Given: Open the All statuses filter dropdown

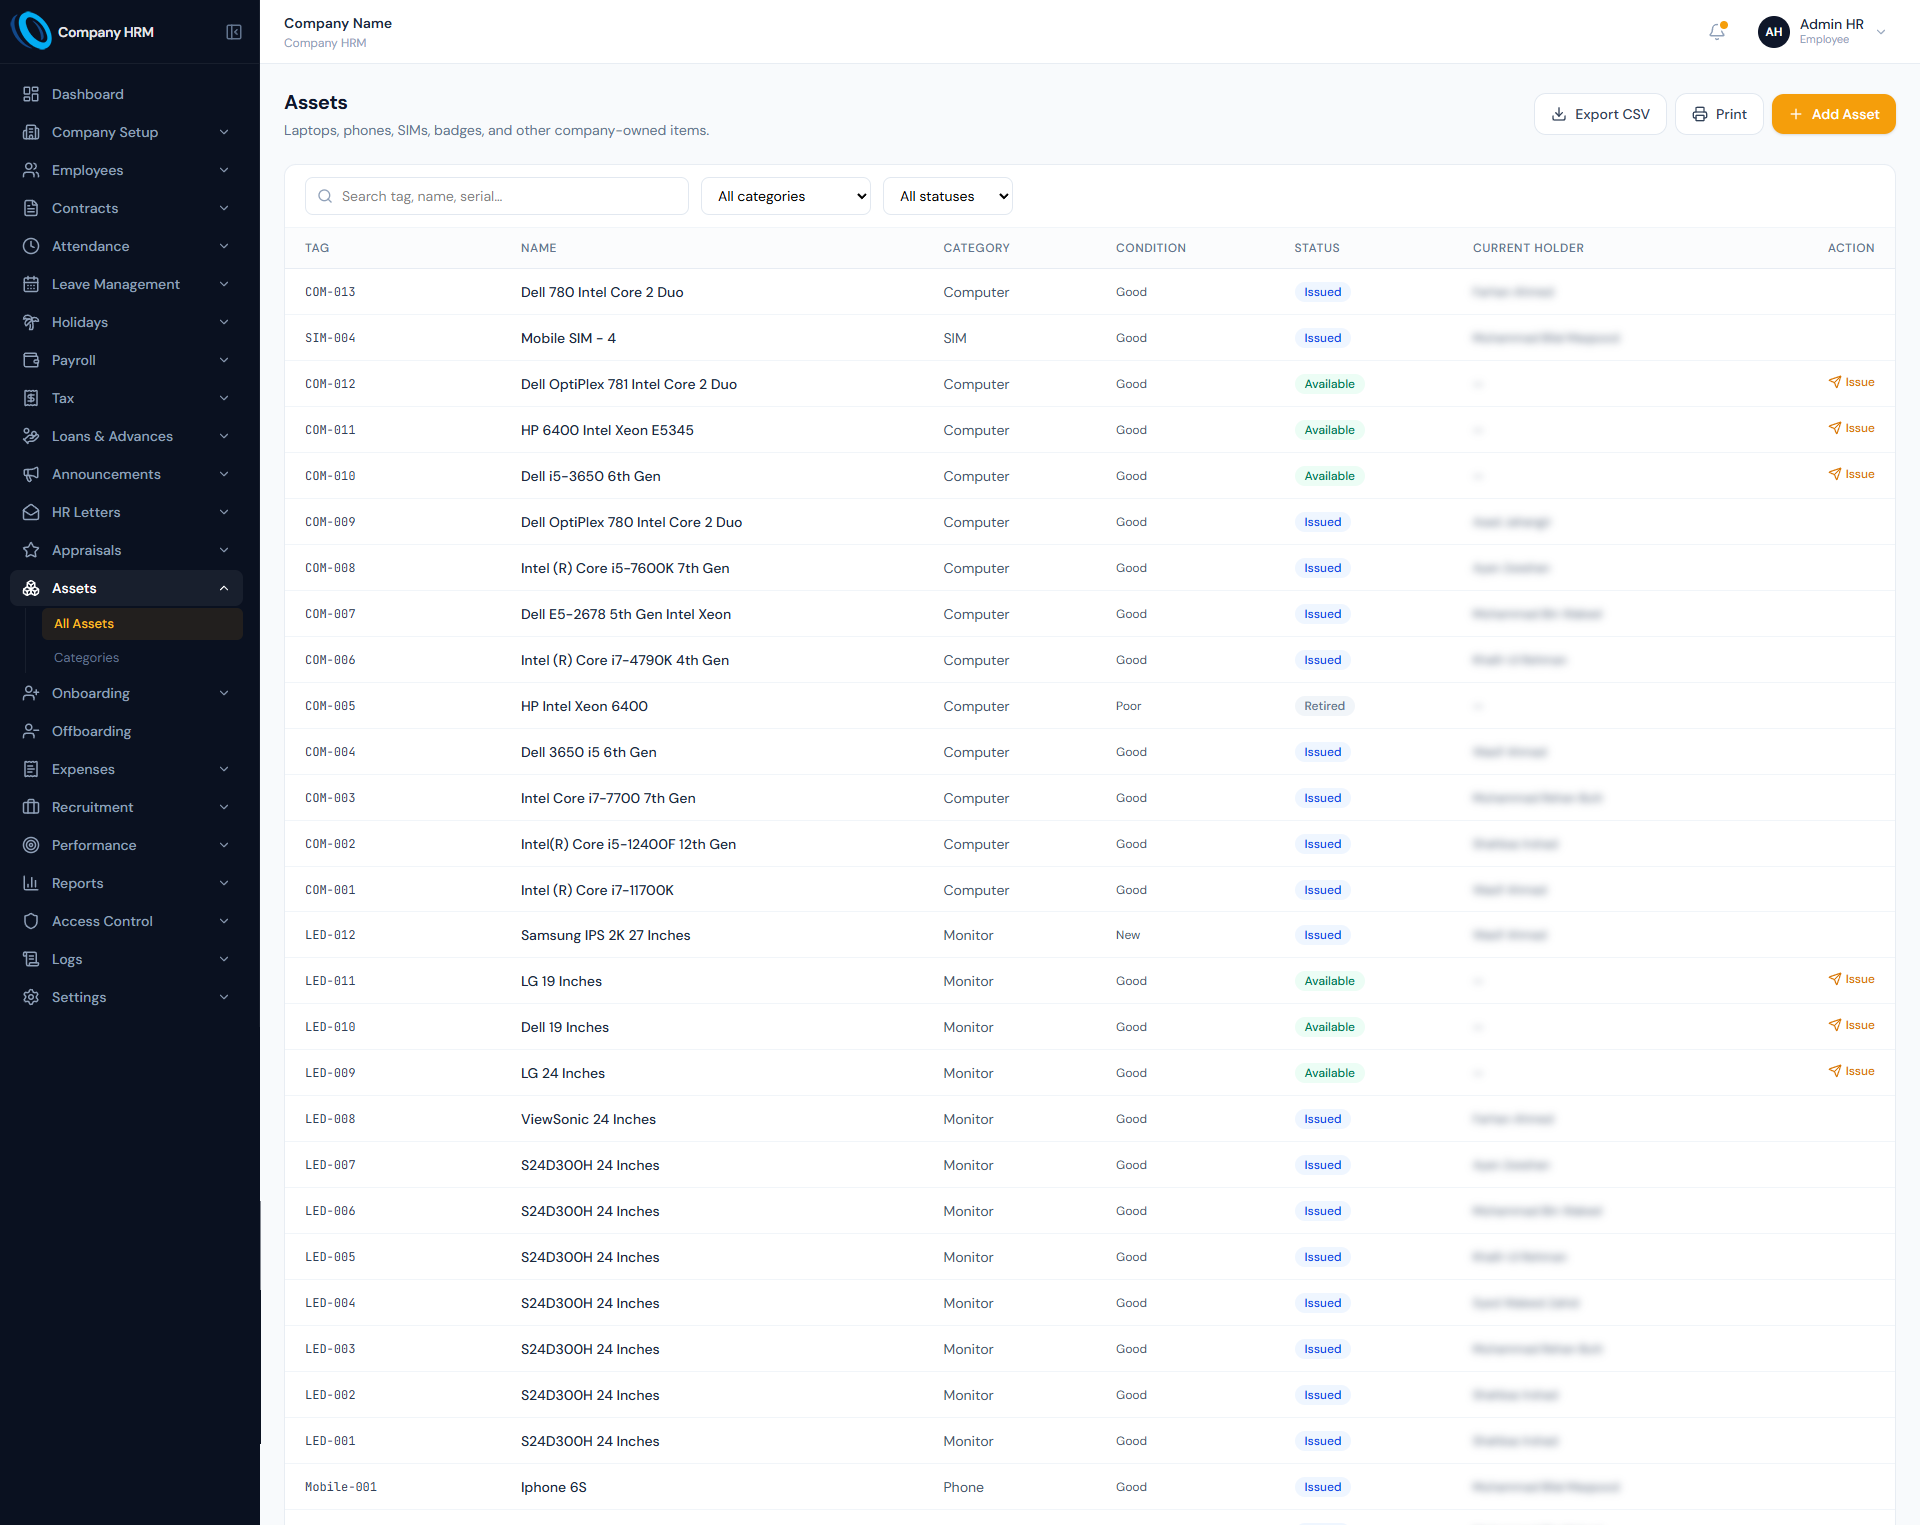Looking at the screenshot, I should pos(948,196).
